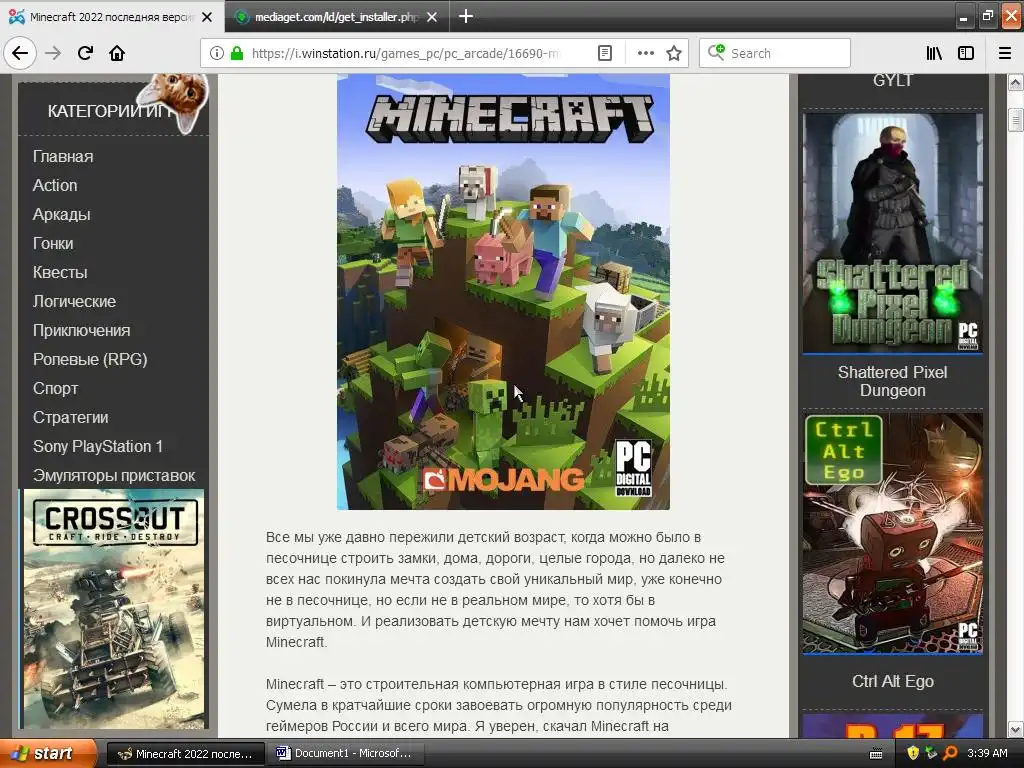Open the Аркады category
This screenshot has height=768, width=1024.
(x=61, y=214)
